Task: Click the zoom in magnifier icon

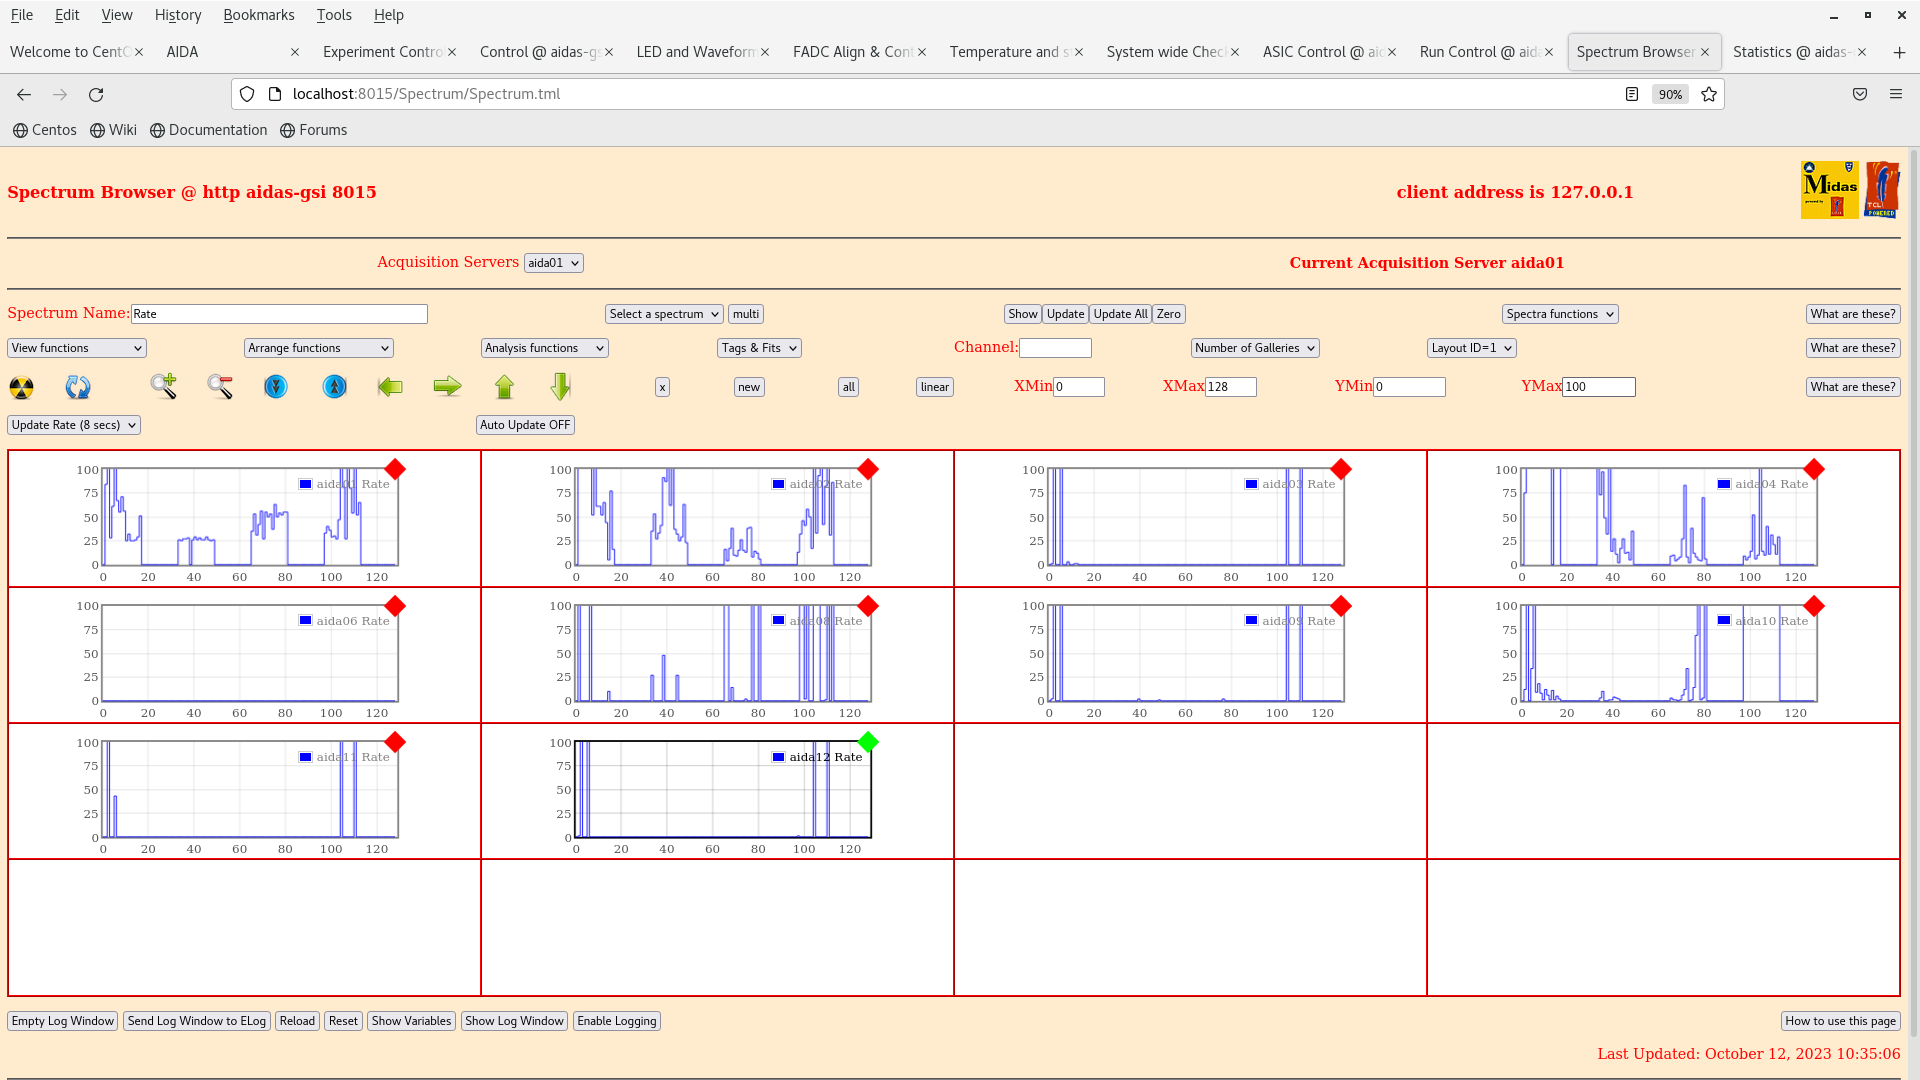Action: (163, 386)
